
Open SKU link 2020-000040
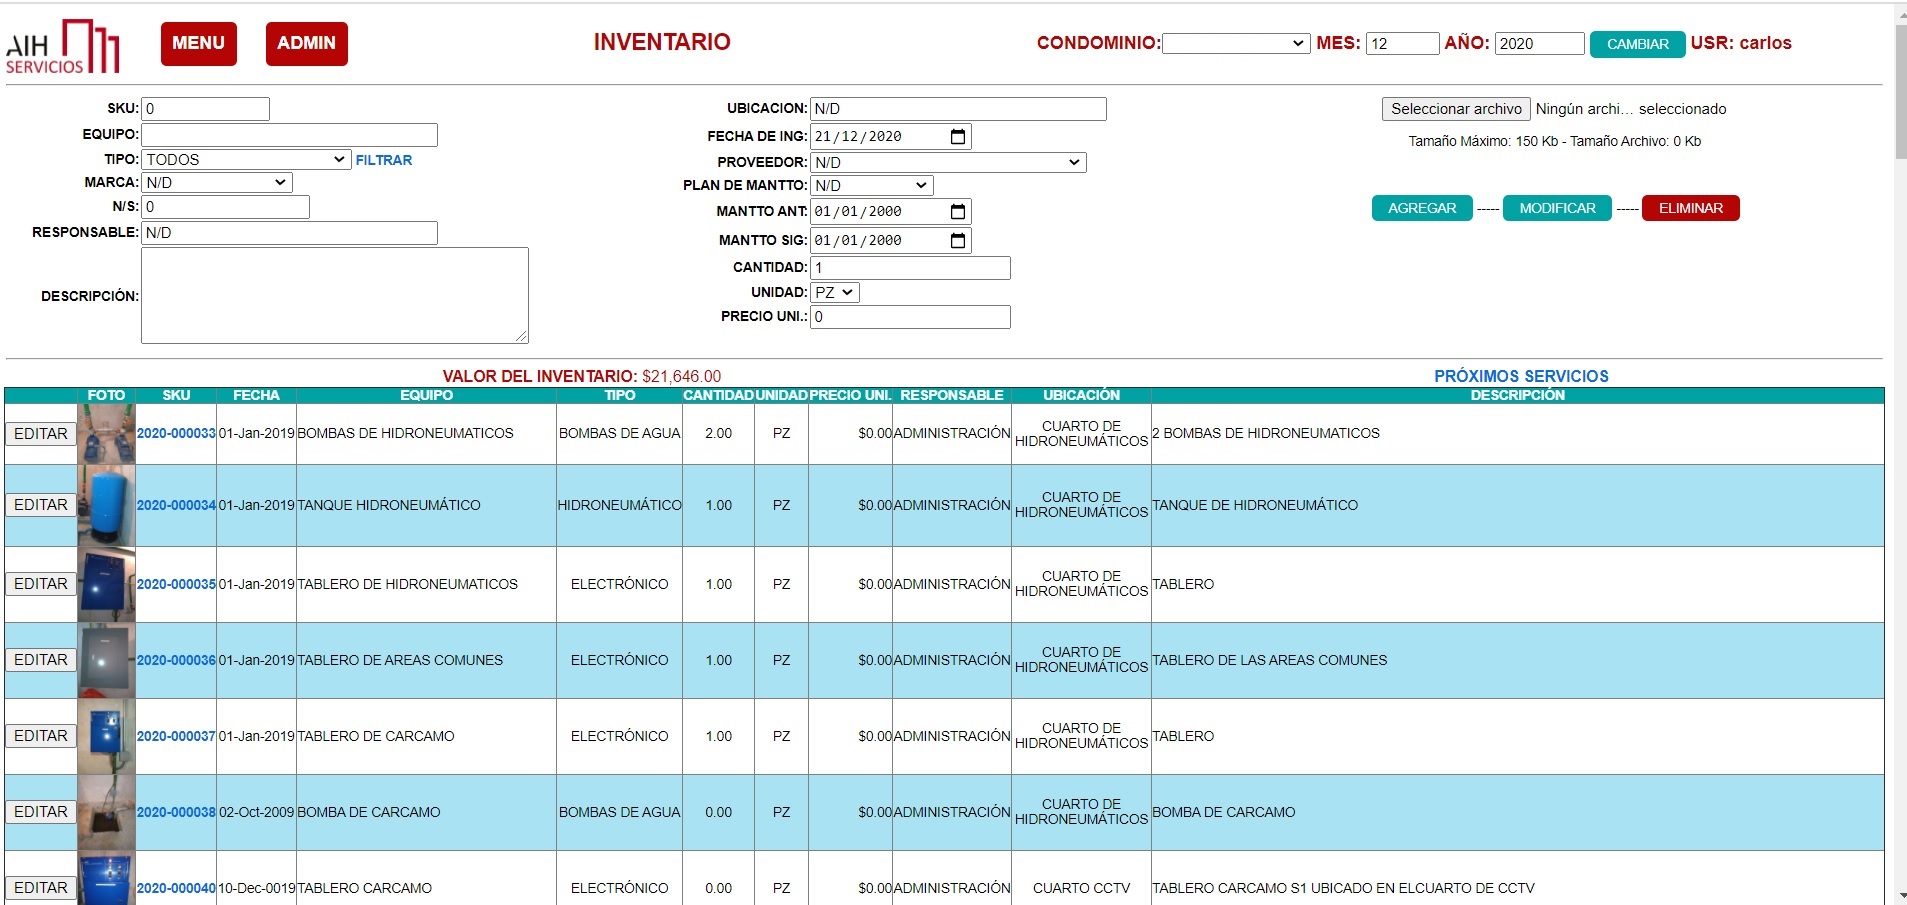pyautogui.click(x=176, y=888)
